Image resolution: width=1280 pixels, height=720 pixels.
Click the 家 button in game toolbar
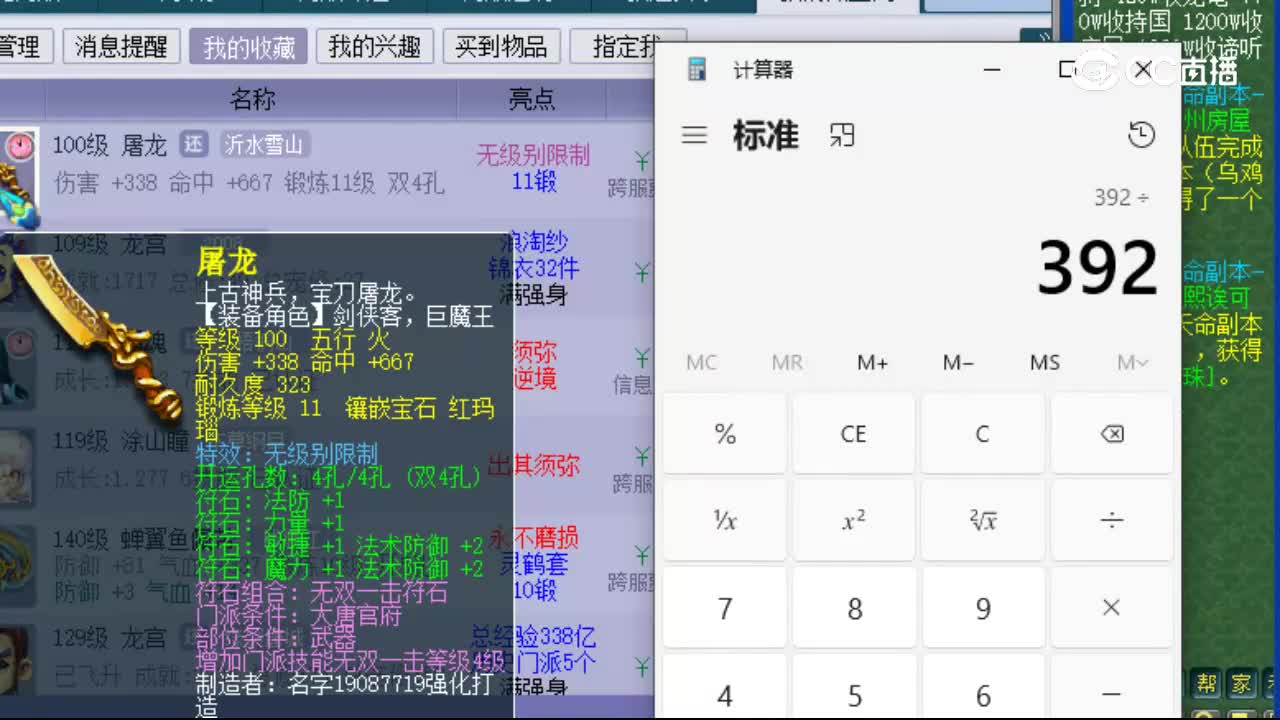click(x=1241, y=684)
